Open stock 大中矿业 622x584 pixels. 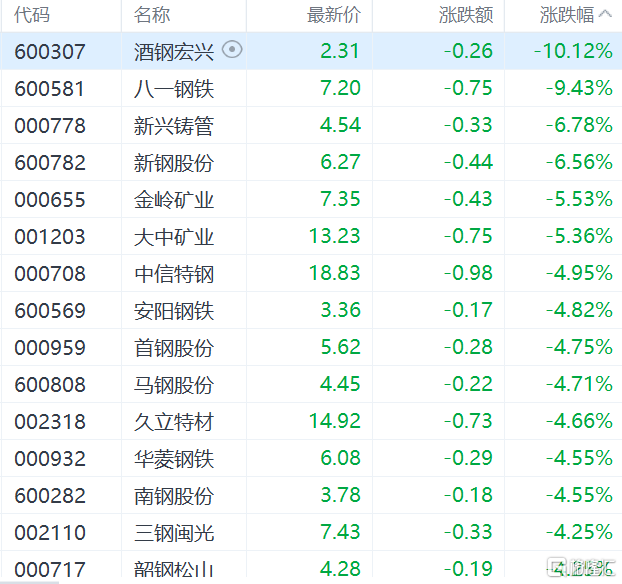[174, 237]
